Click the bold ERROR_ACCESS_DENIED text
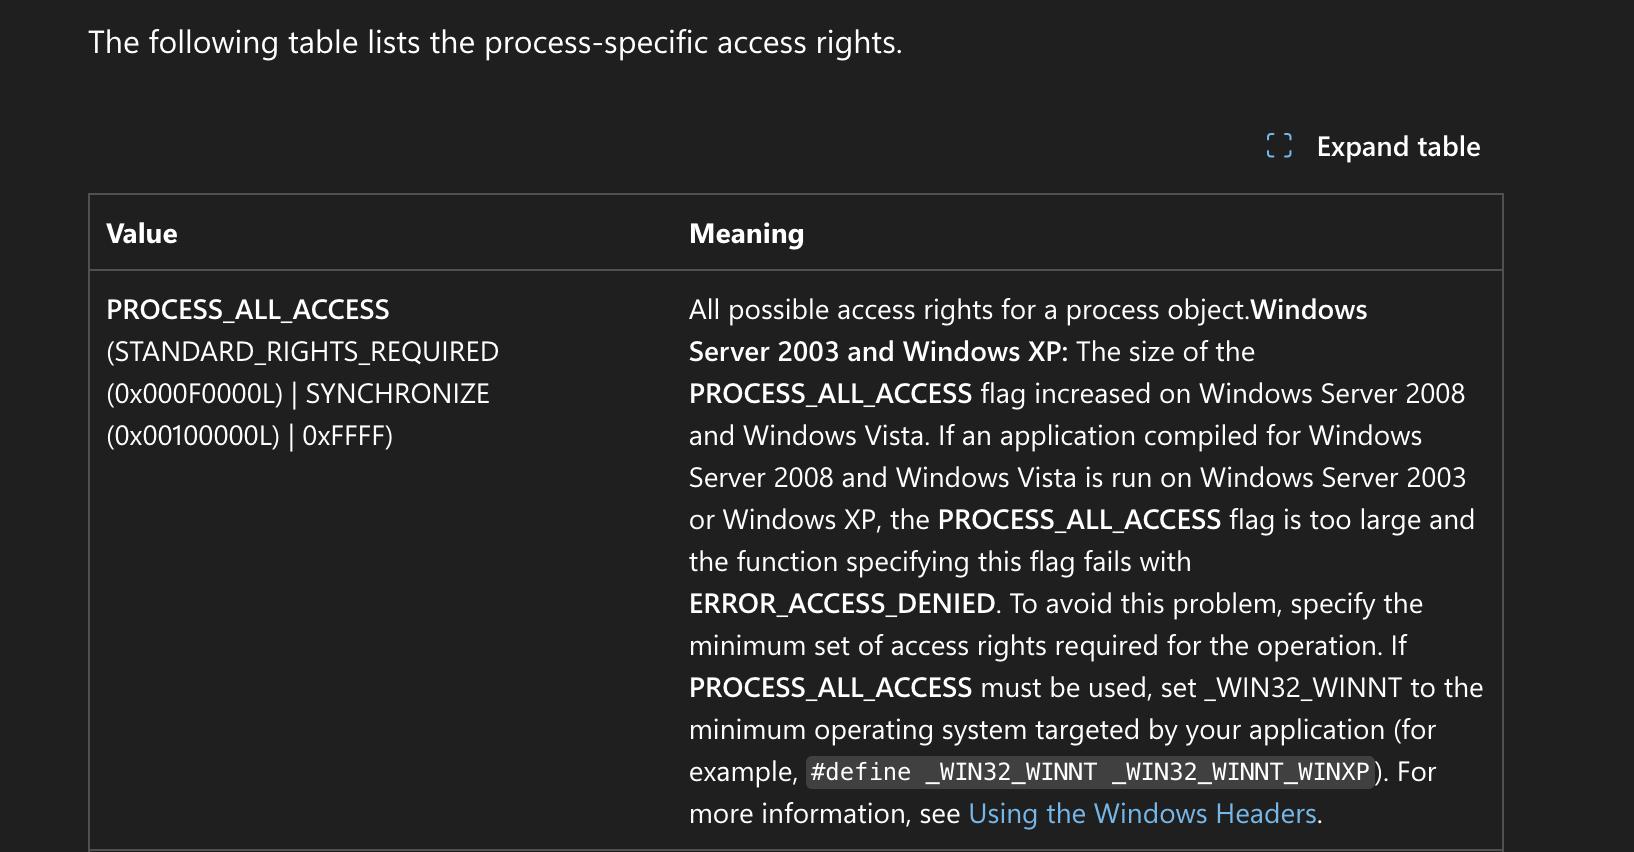 [842, 604]
